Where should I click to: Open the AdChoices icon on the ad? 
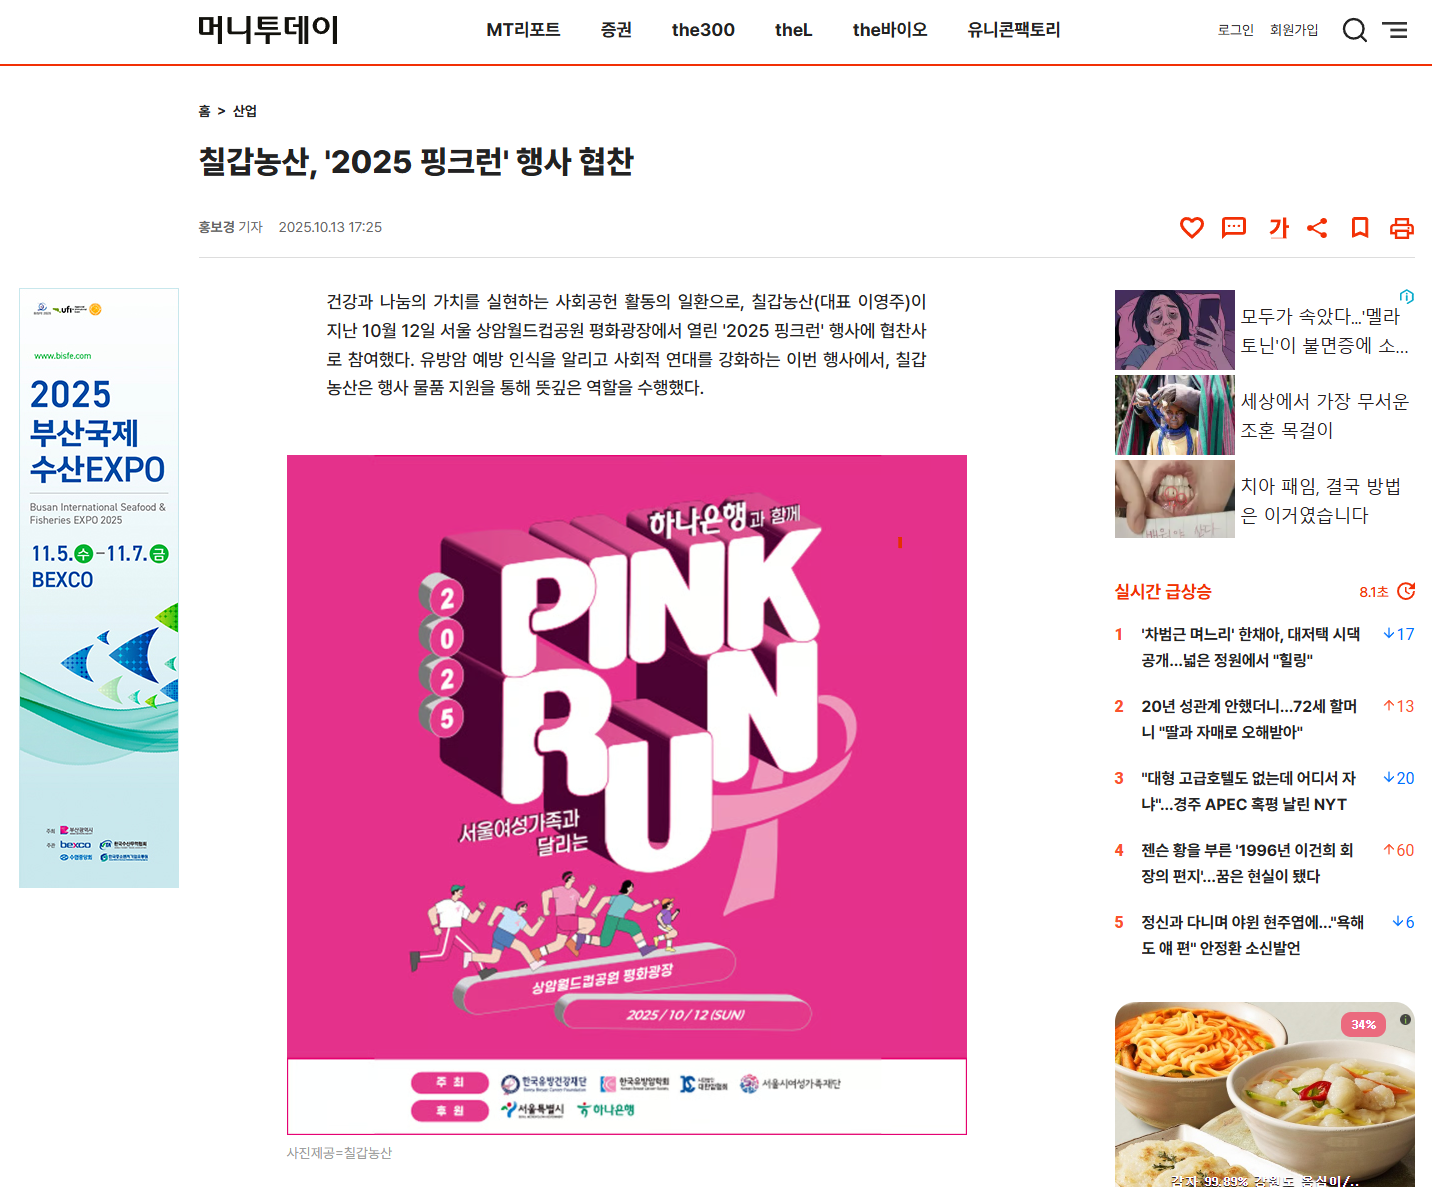tap(1407, 296)
